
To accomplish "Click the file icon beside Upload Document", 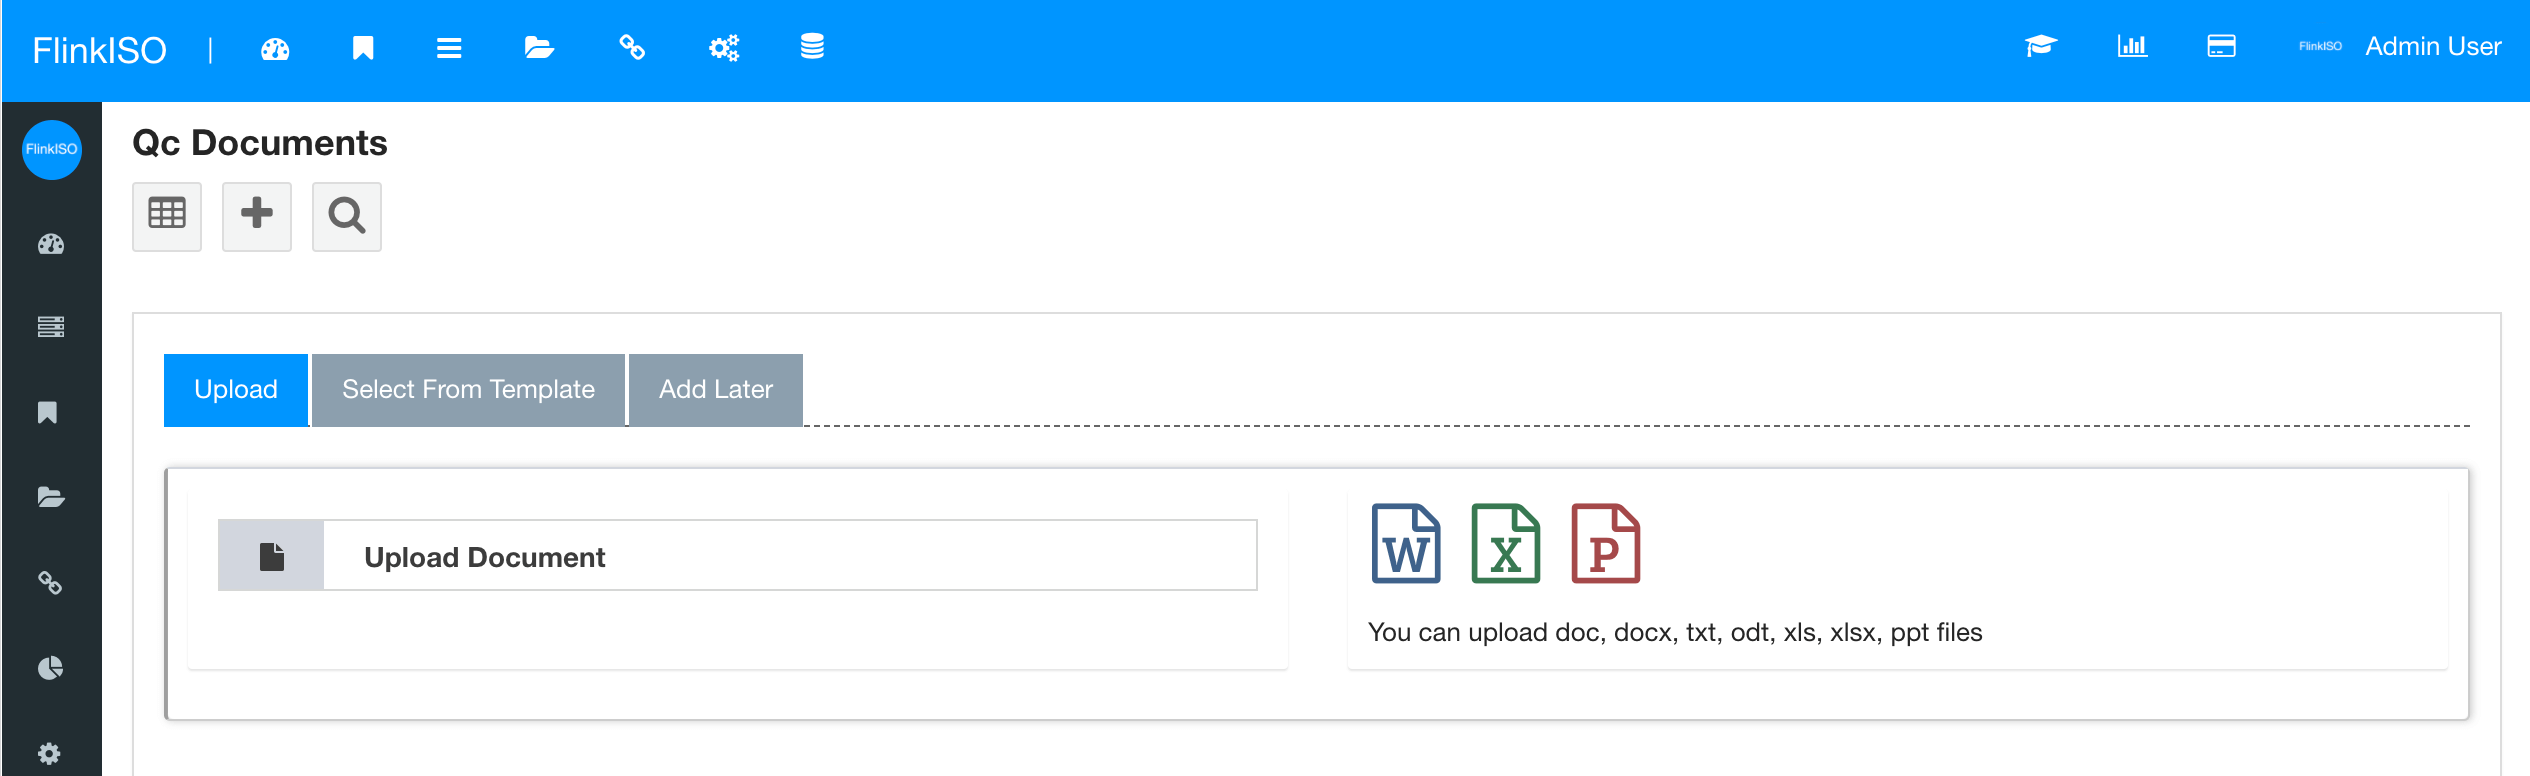I will pyautogui.click(x=271, y=556).
